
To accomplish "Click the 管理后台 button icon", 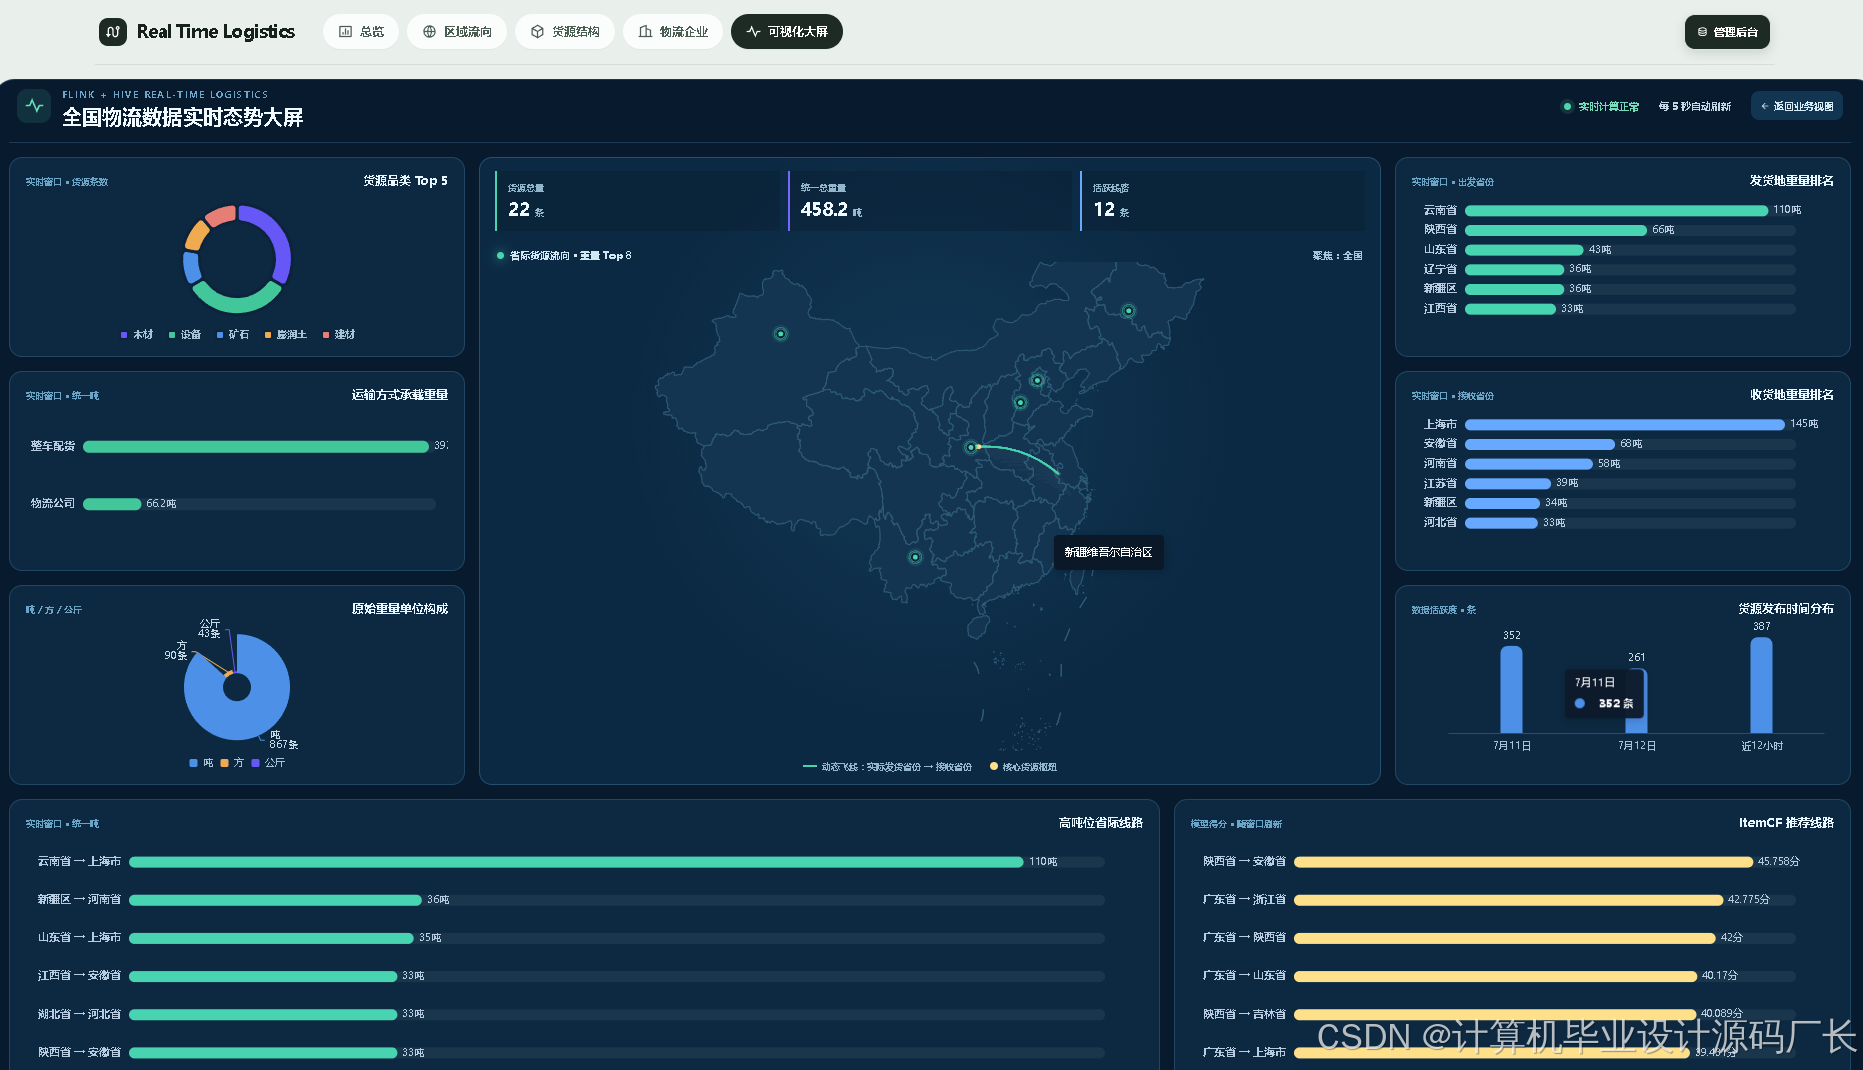I will pos(1702,32).
